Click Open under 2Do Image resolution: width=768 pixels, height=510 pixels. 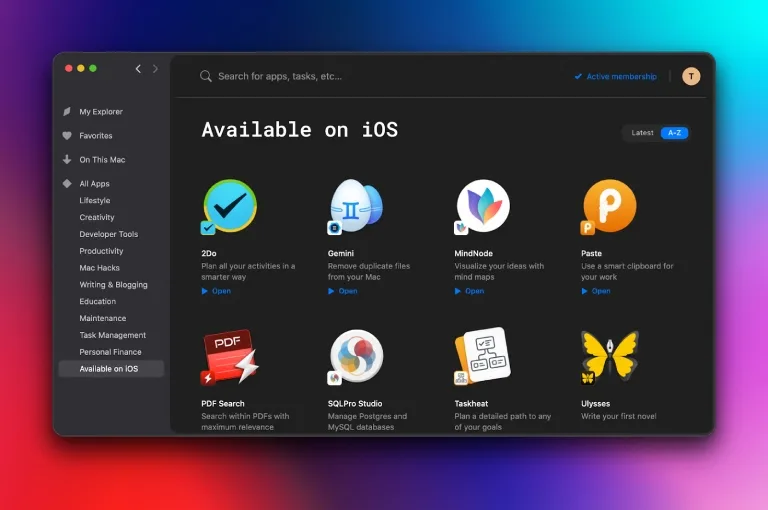[x=221, y=291]
